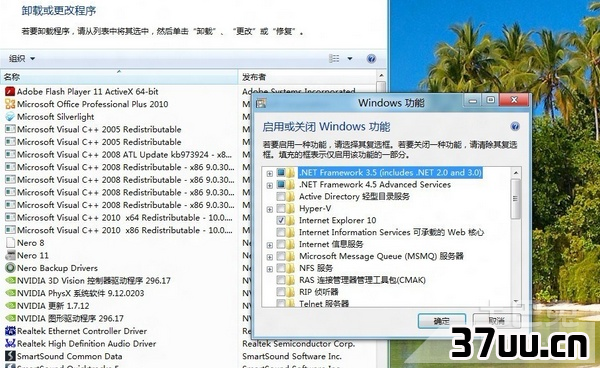Screen dimensions: 600x368
Task: Expand the Internet 信息服务 tree node
Action: coord(270,245)
